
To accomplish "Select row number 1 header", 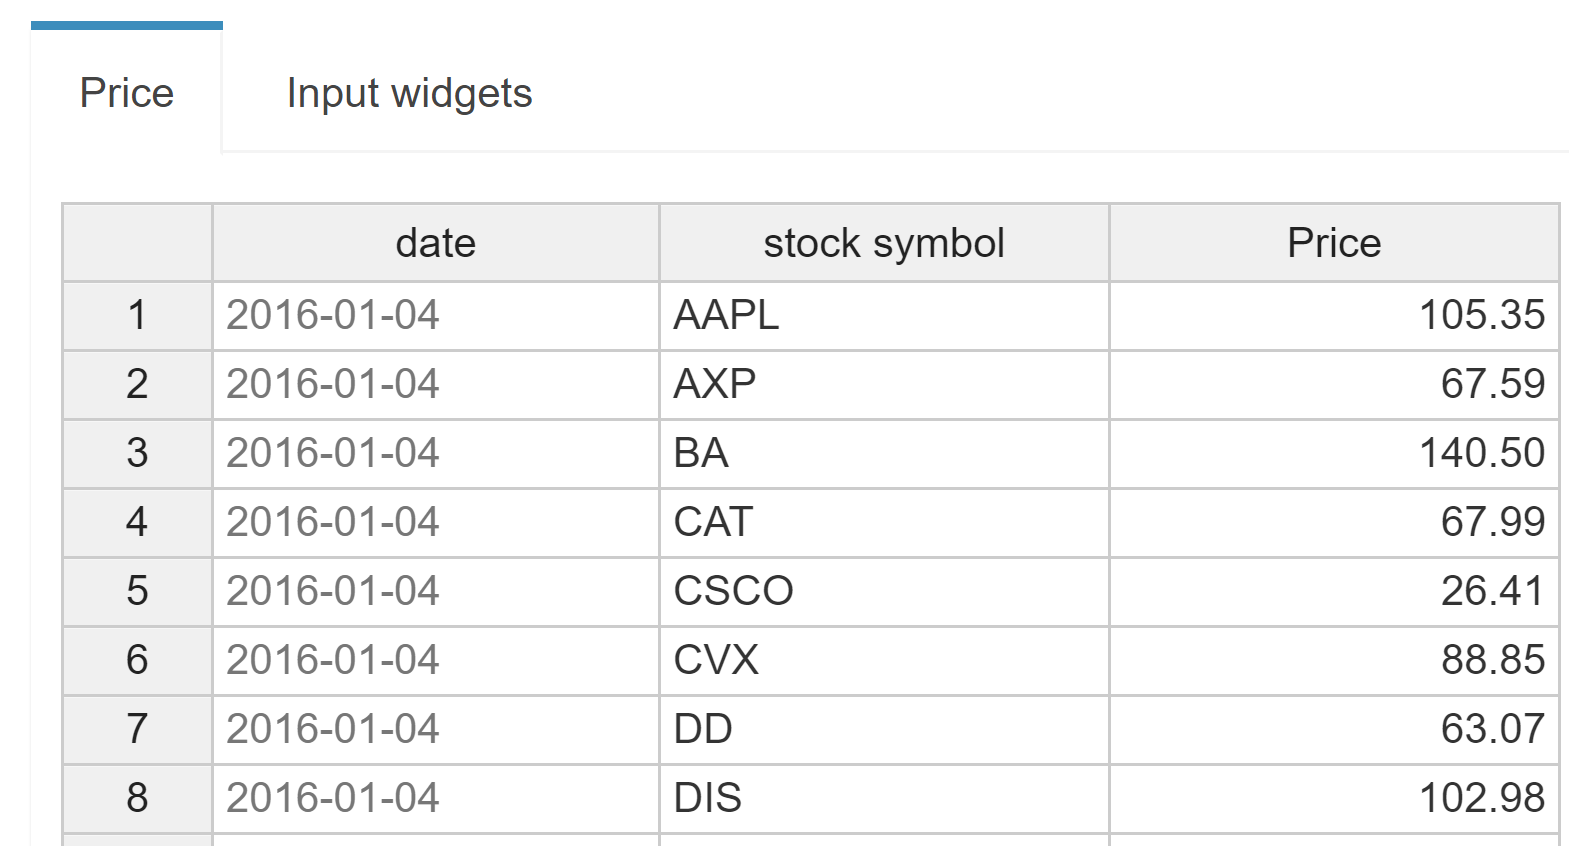I will pos(137,316).
